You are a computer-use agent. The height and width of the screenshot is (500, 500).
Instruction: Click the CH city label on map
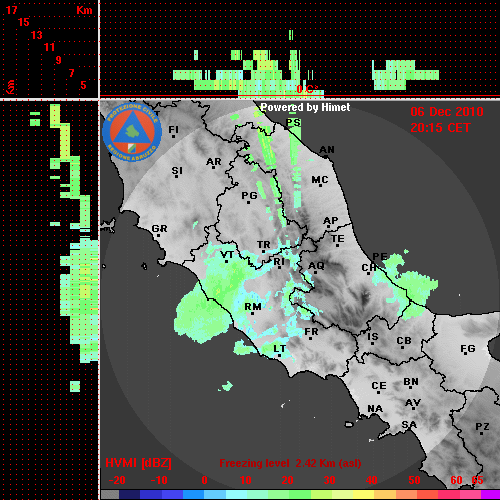coord(369,268)
